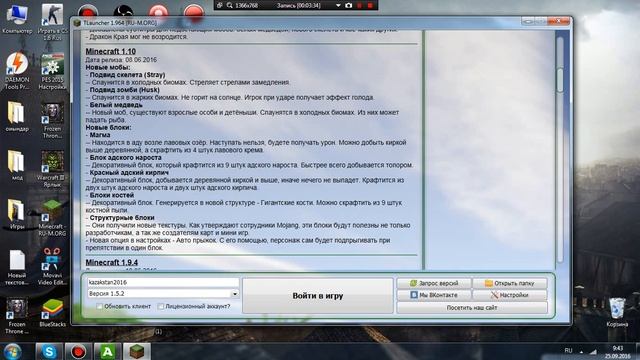Open the Компьютер desktop icon
The height and width of the screenshot is (360, 640).
[17, 19]
